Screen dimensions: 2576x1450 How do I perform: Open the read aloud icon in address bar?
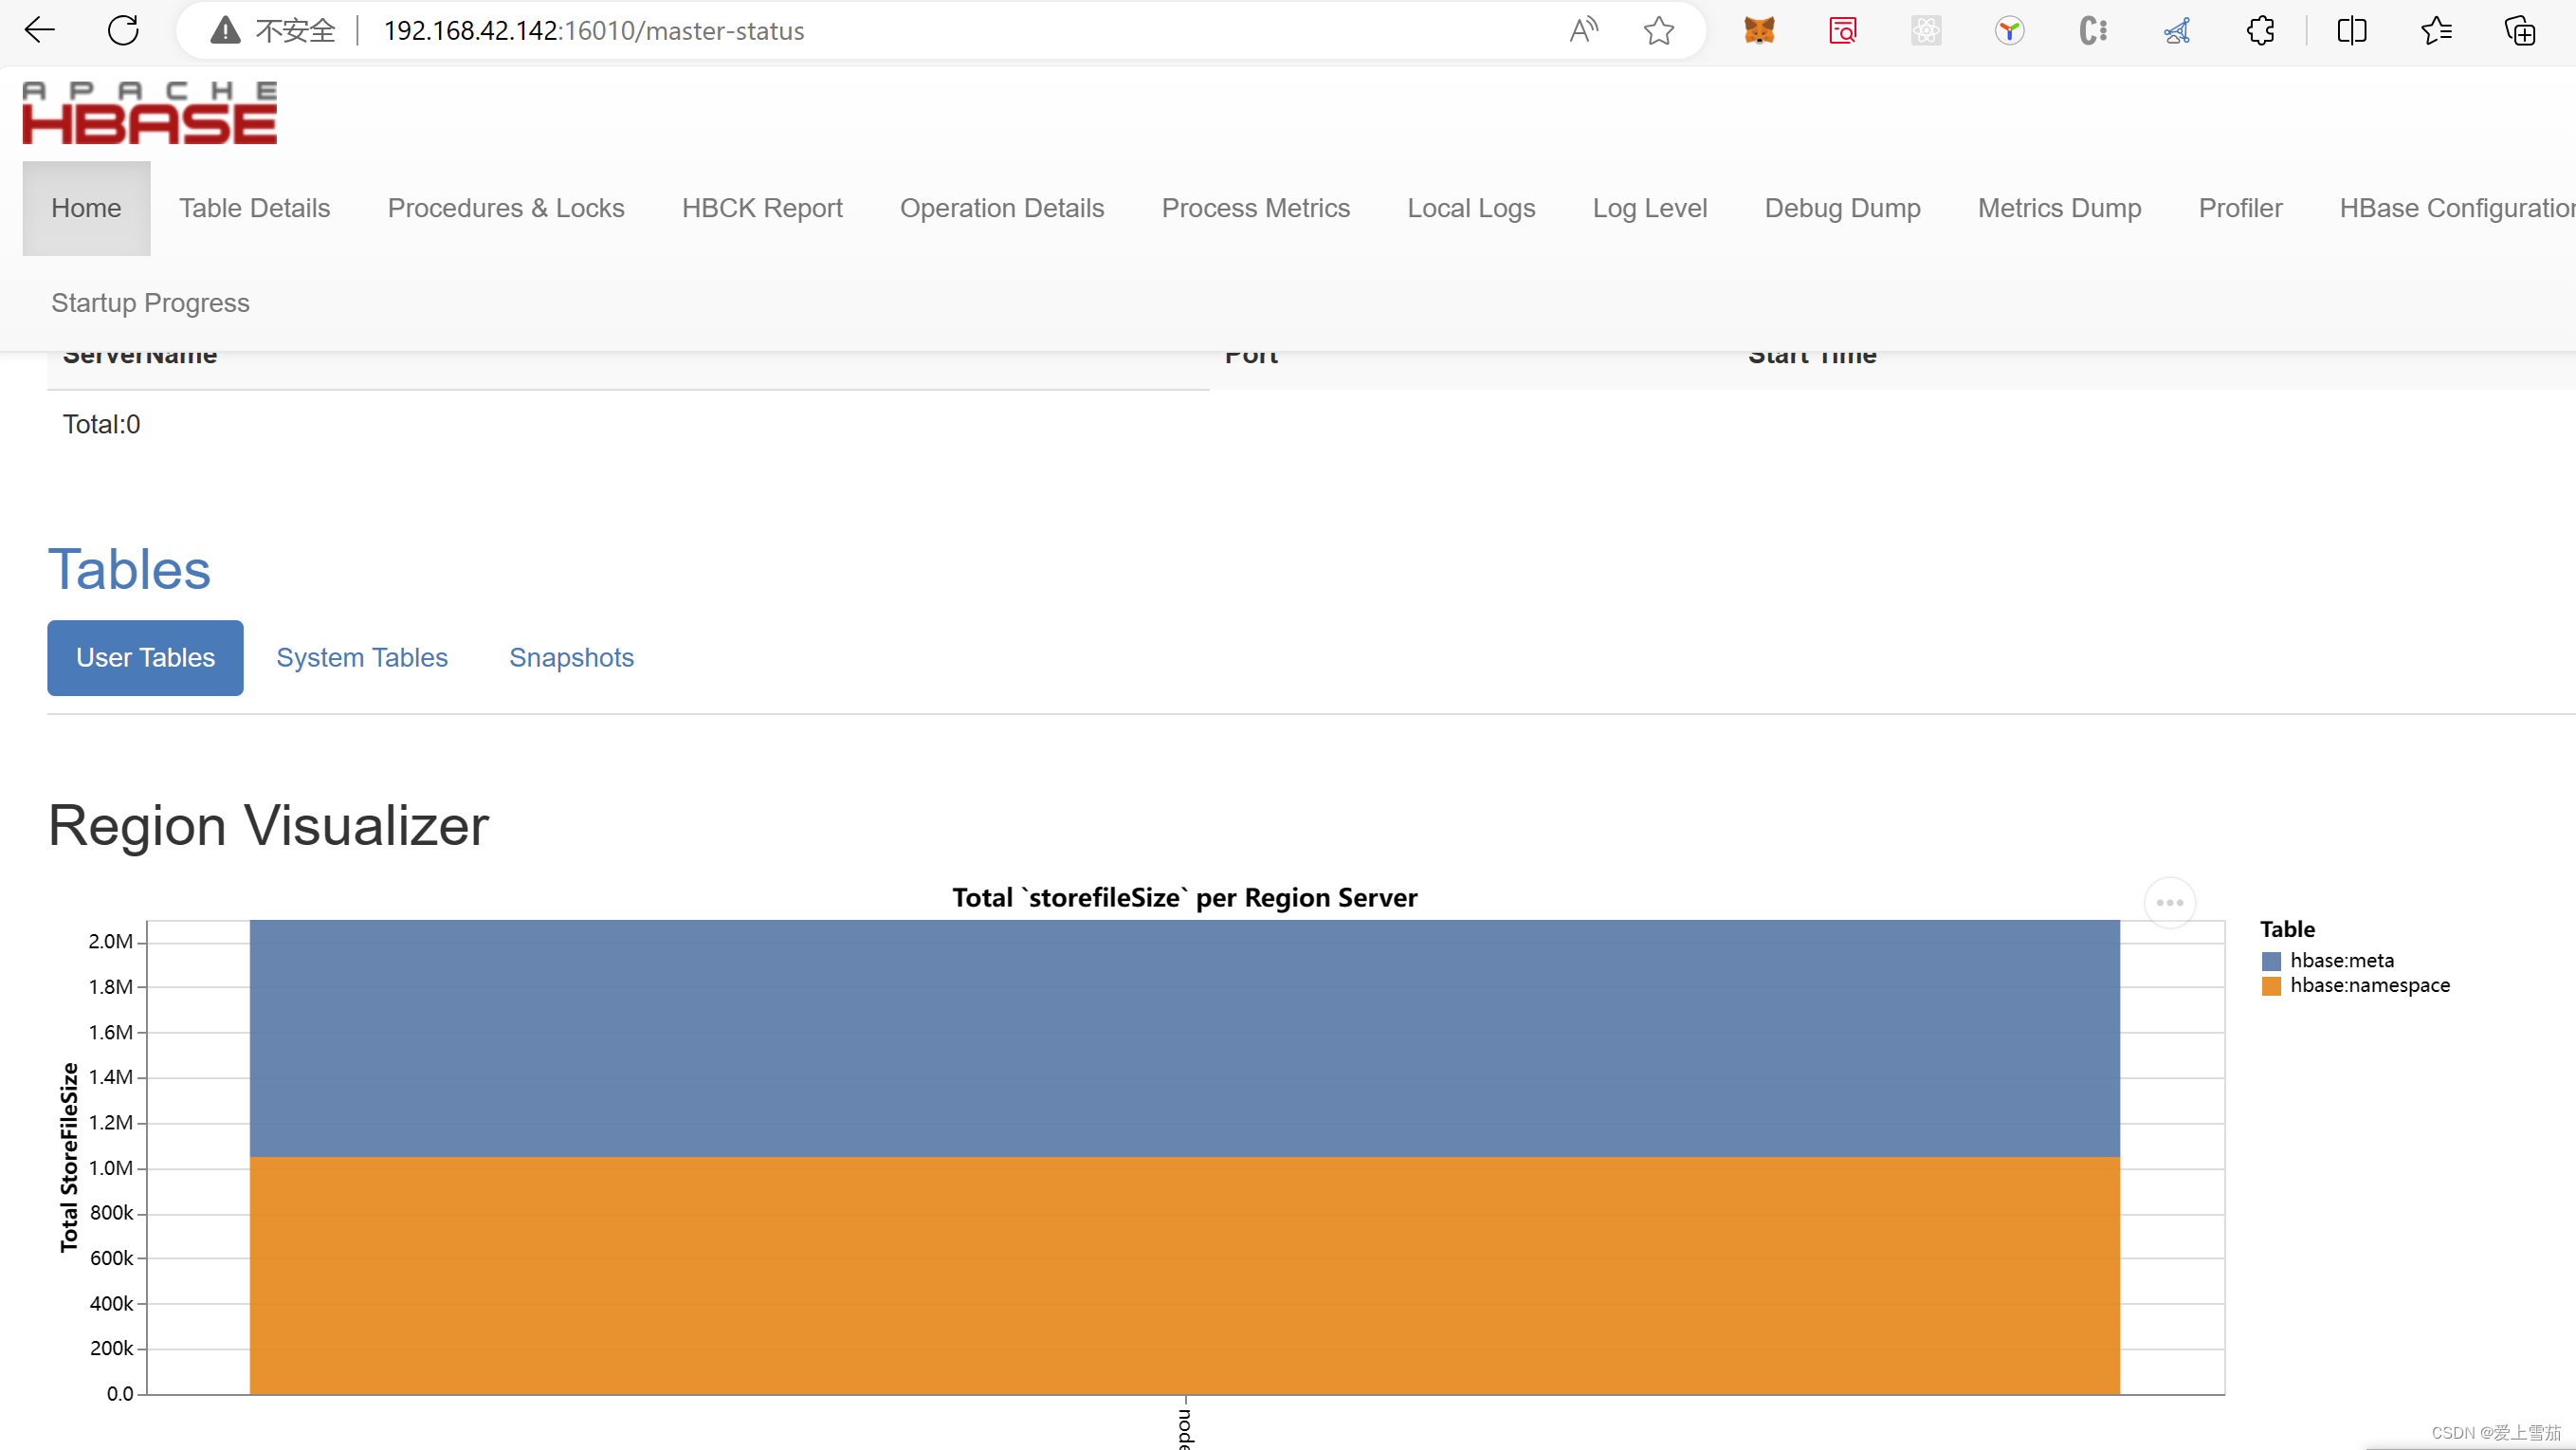[1584, 30]
